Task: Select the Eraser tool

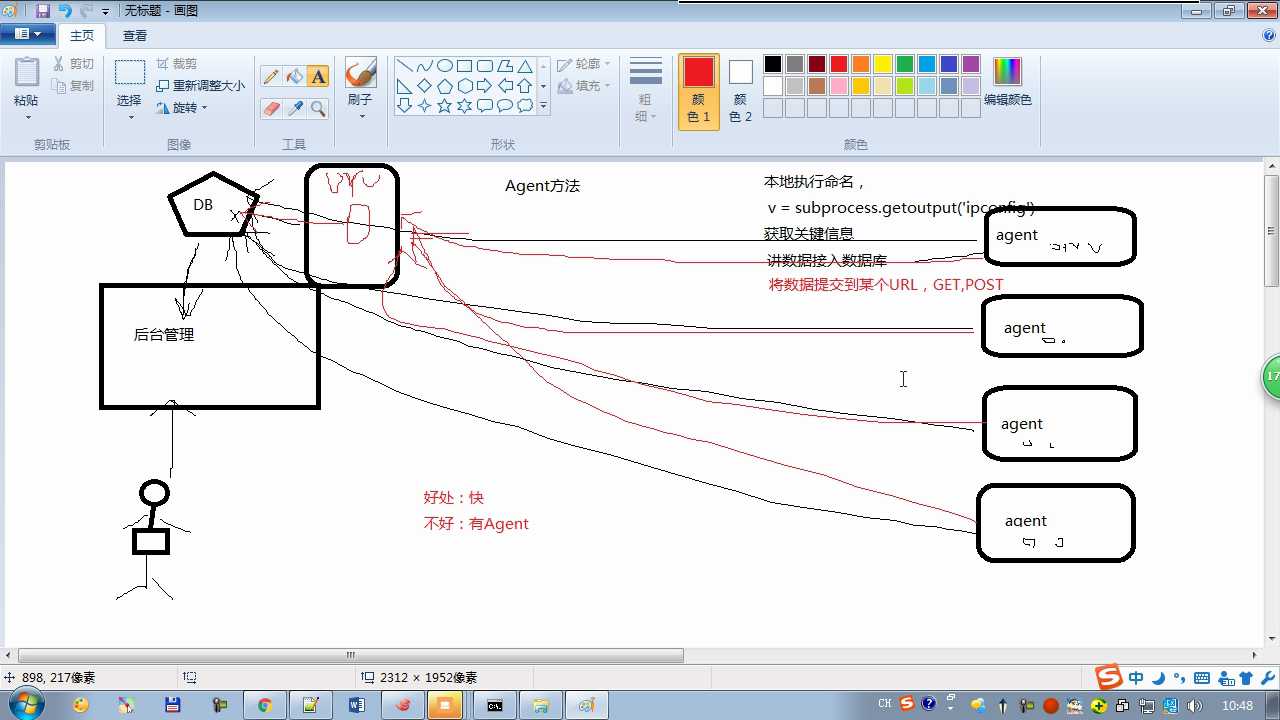Action: click(271, 108)
